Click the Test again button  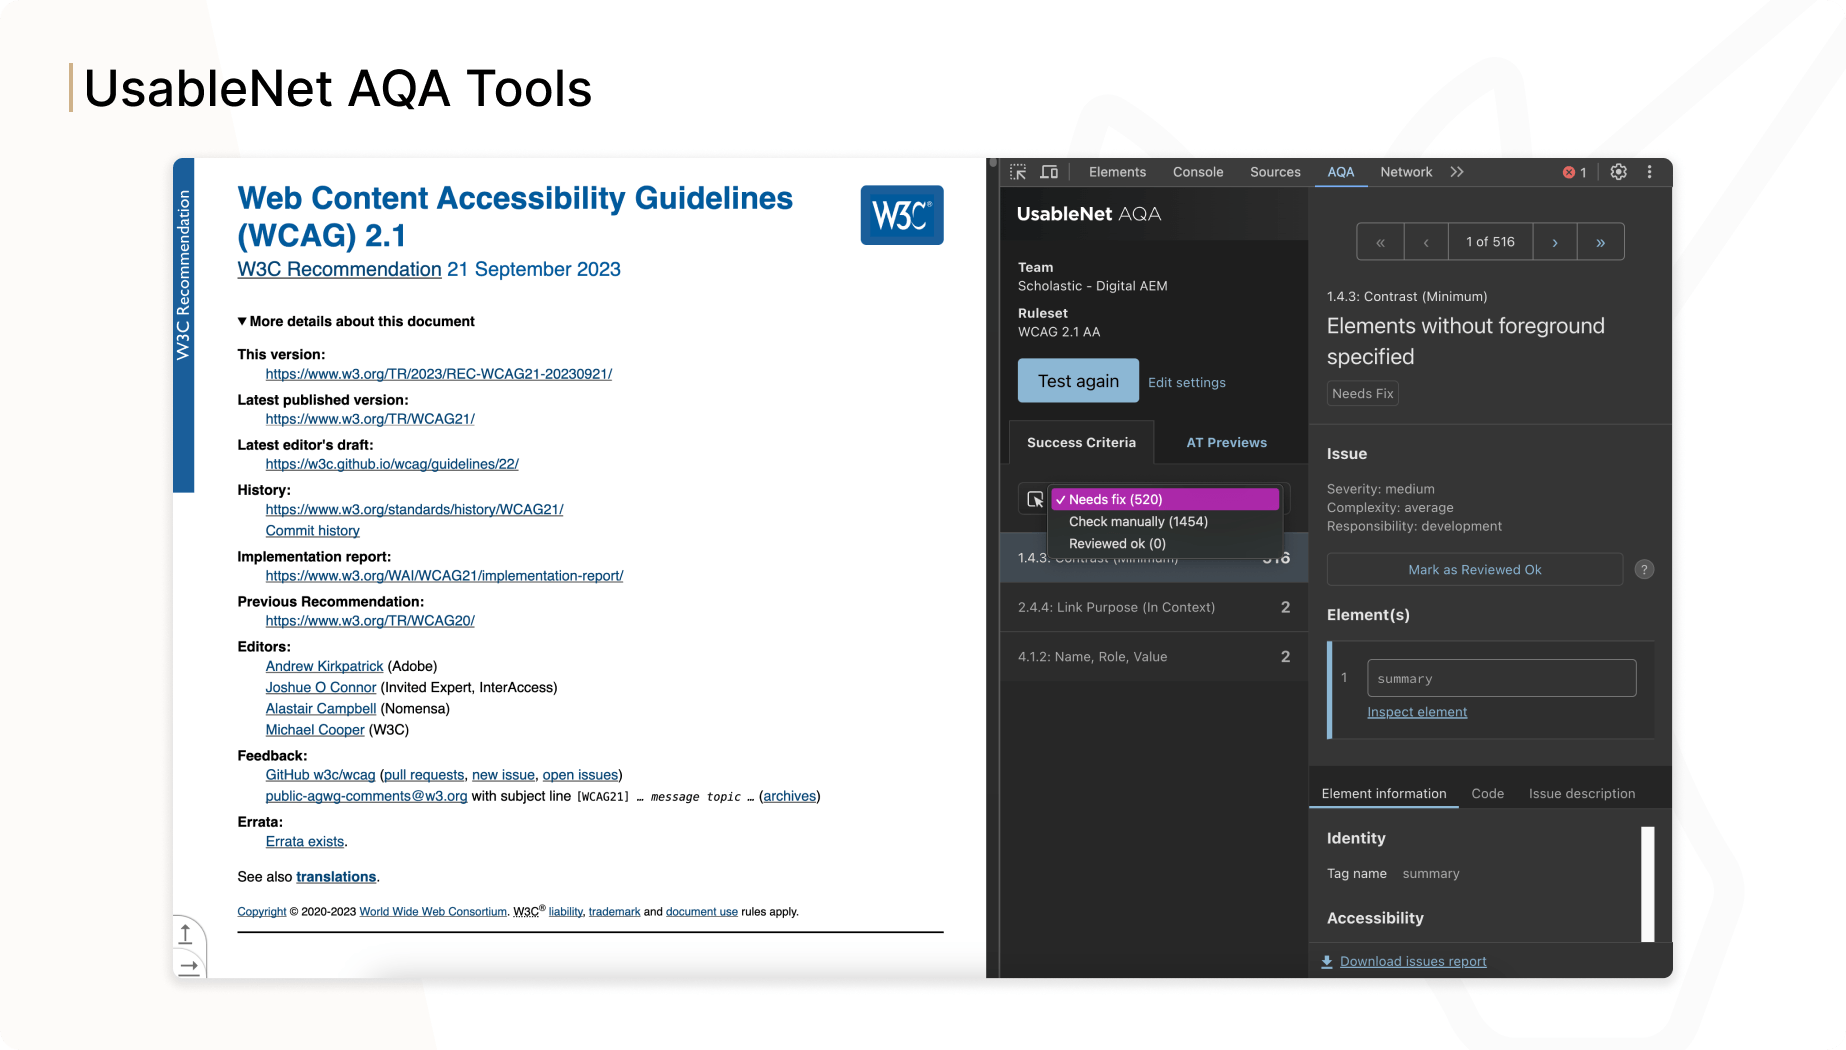coord(1078,381)
